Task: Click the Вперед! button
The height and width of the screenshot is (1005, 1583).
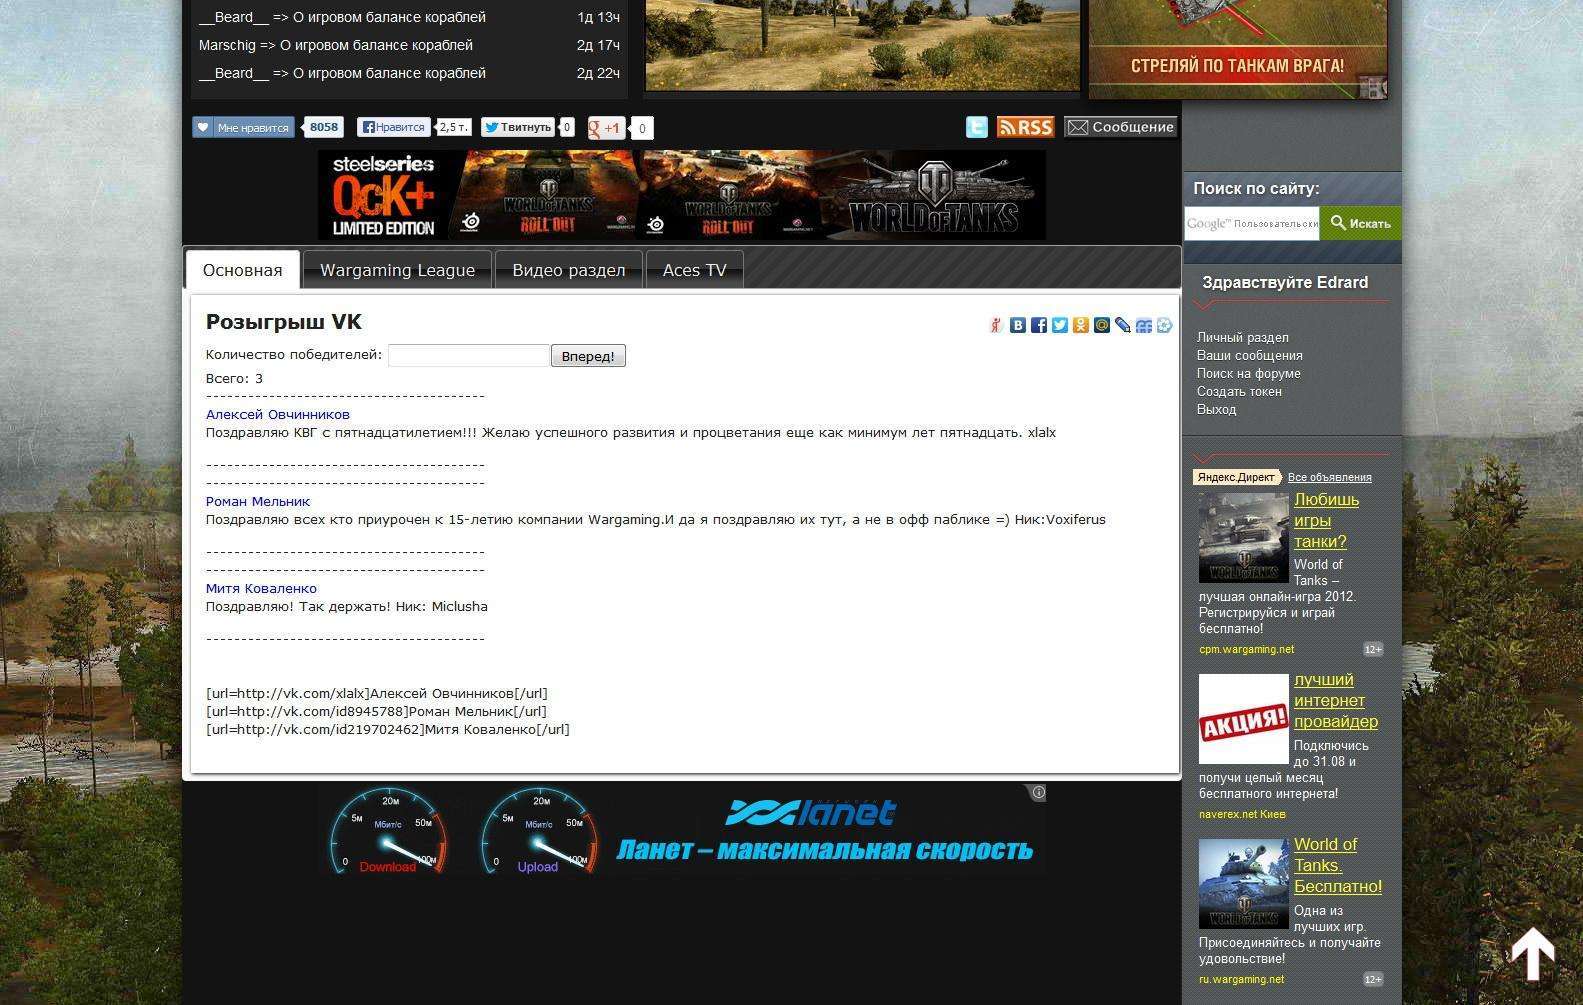Action: point(588,356)
